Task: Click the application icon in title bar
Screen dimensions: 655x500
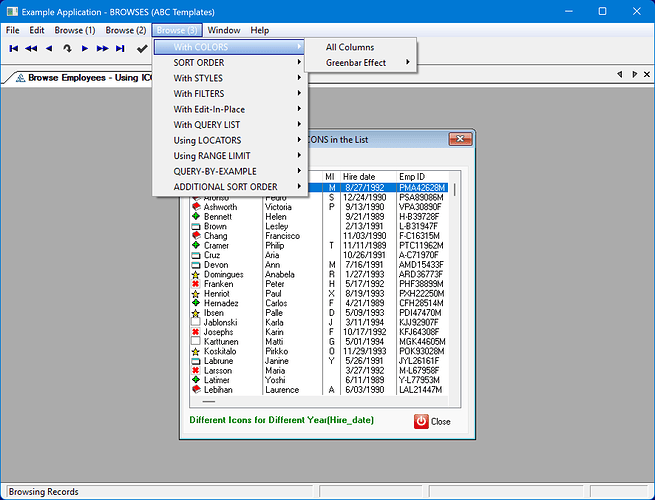Action: click(12, 12)
